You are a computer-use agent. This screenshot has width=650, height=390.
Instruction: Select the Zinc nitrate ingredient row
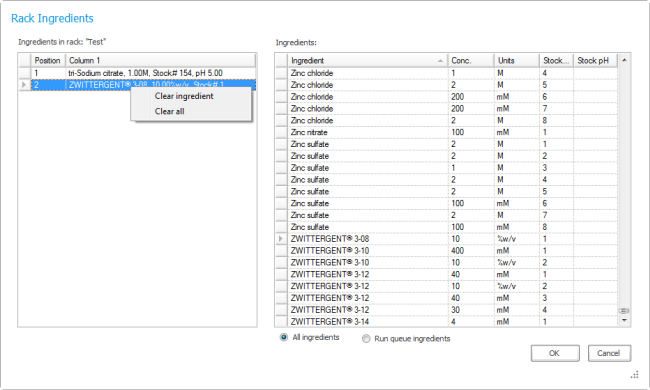click(447, 132)
